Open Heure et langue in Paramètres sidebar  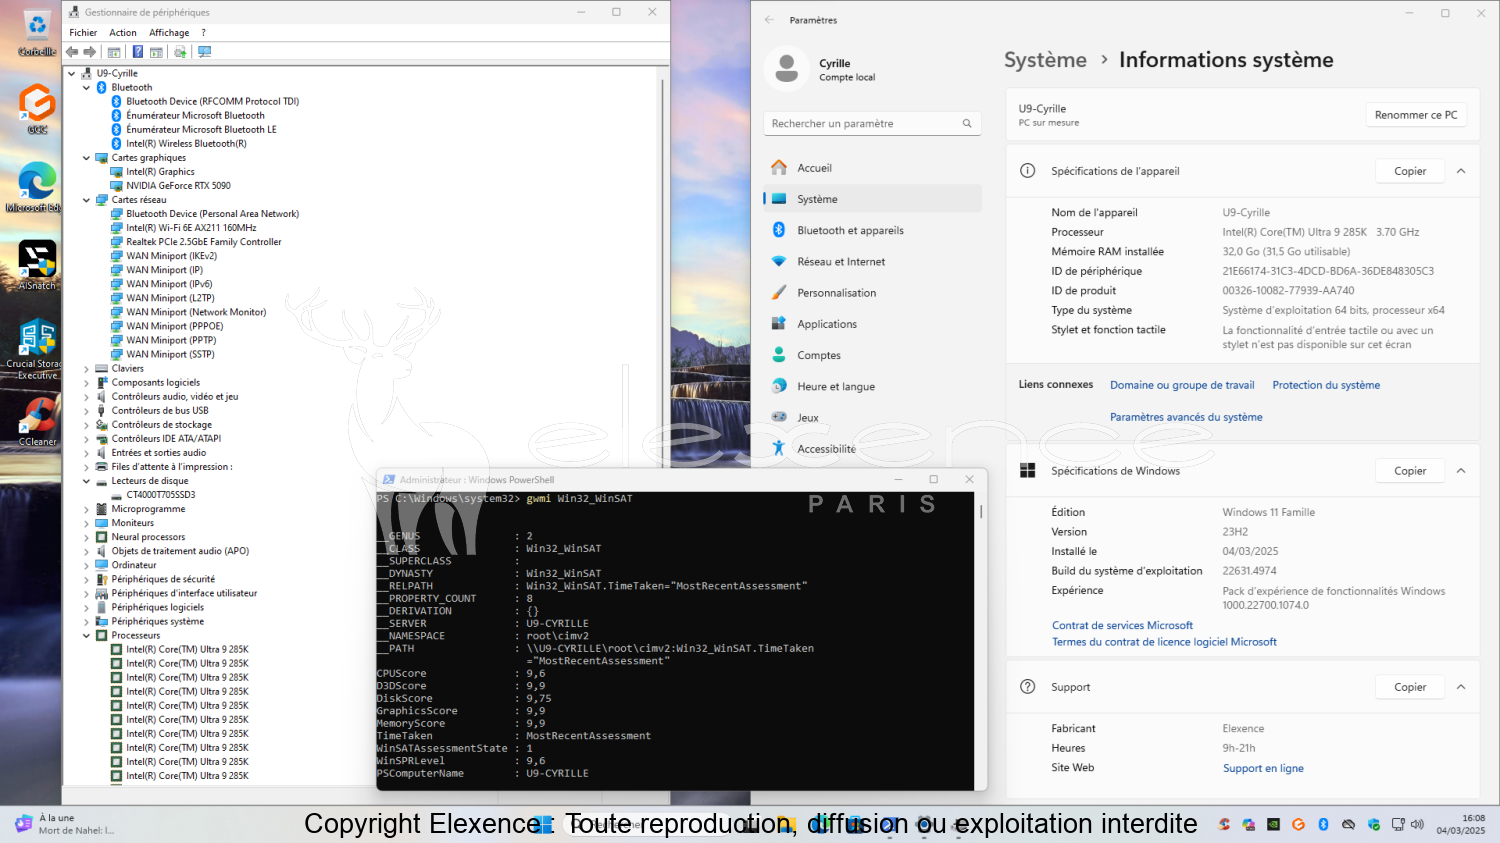[x=872, y=387]
